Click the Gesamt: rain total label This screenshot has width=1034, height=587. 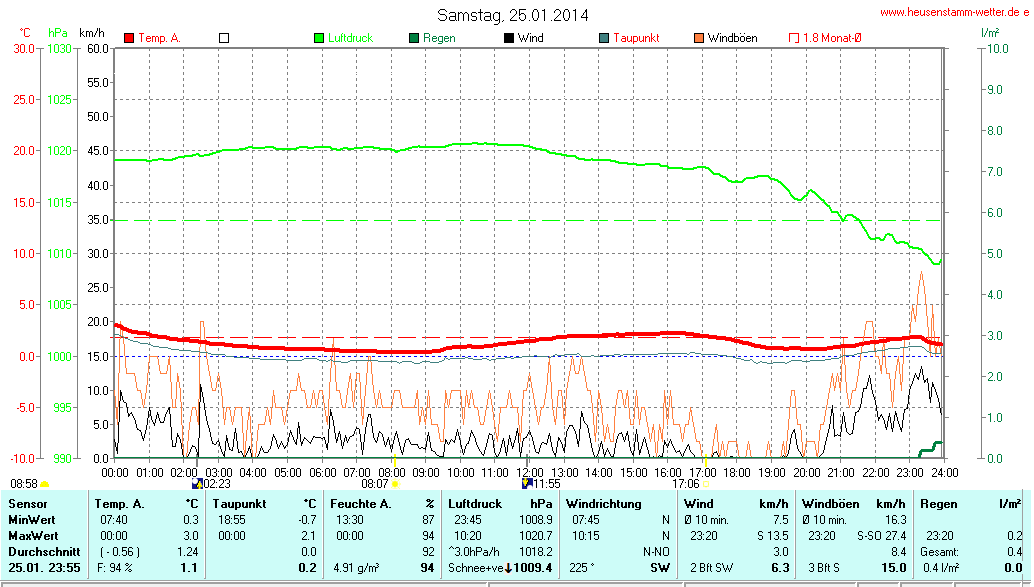(x=940, y=551)
